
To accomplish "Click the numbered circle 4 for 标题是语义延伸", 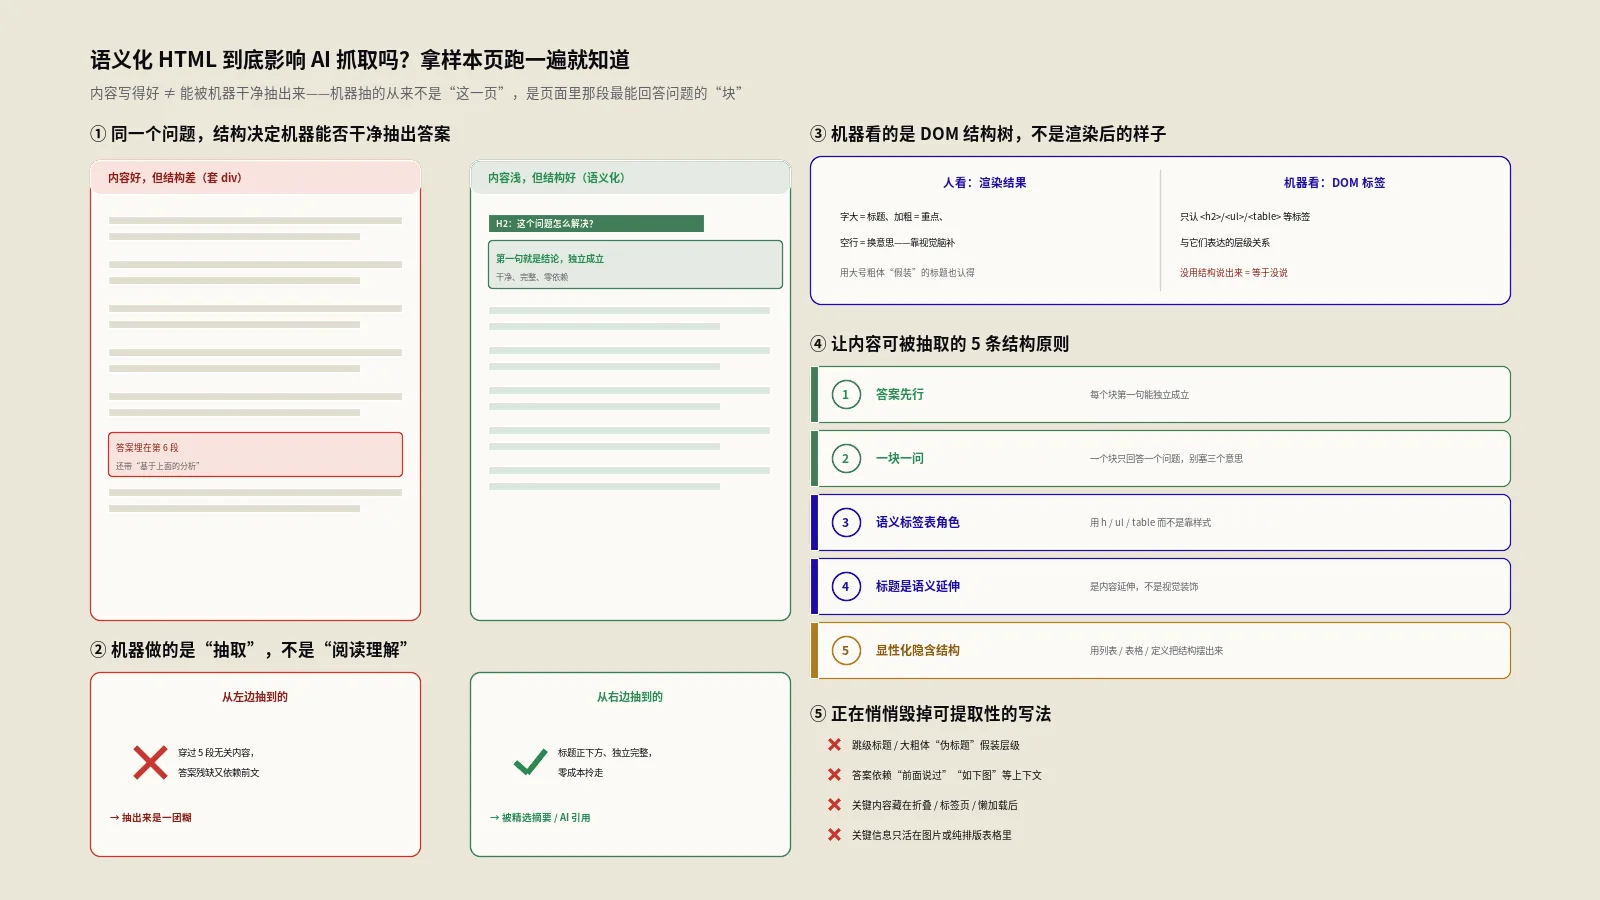I will tap(846, 587).
